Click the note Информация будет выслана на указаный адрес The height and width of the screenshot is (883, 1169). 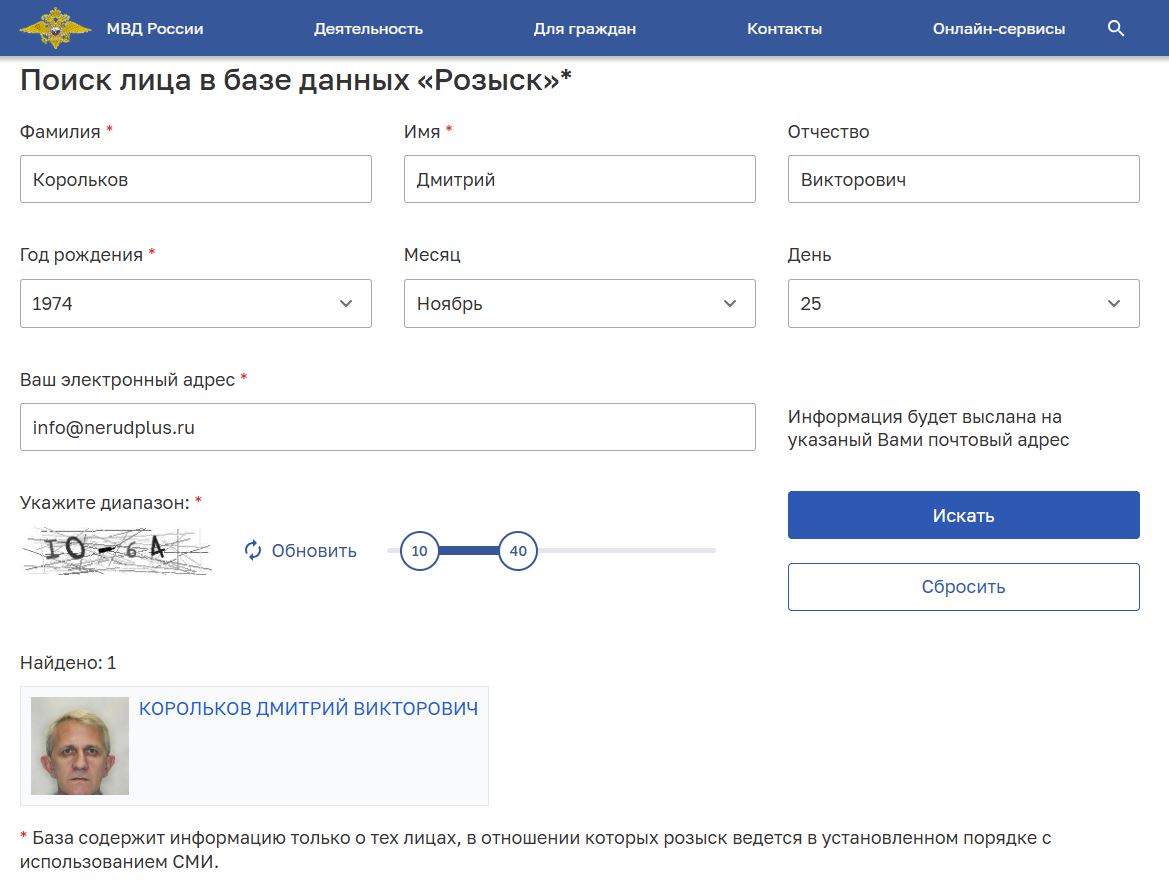[x=928, y=428]
